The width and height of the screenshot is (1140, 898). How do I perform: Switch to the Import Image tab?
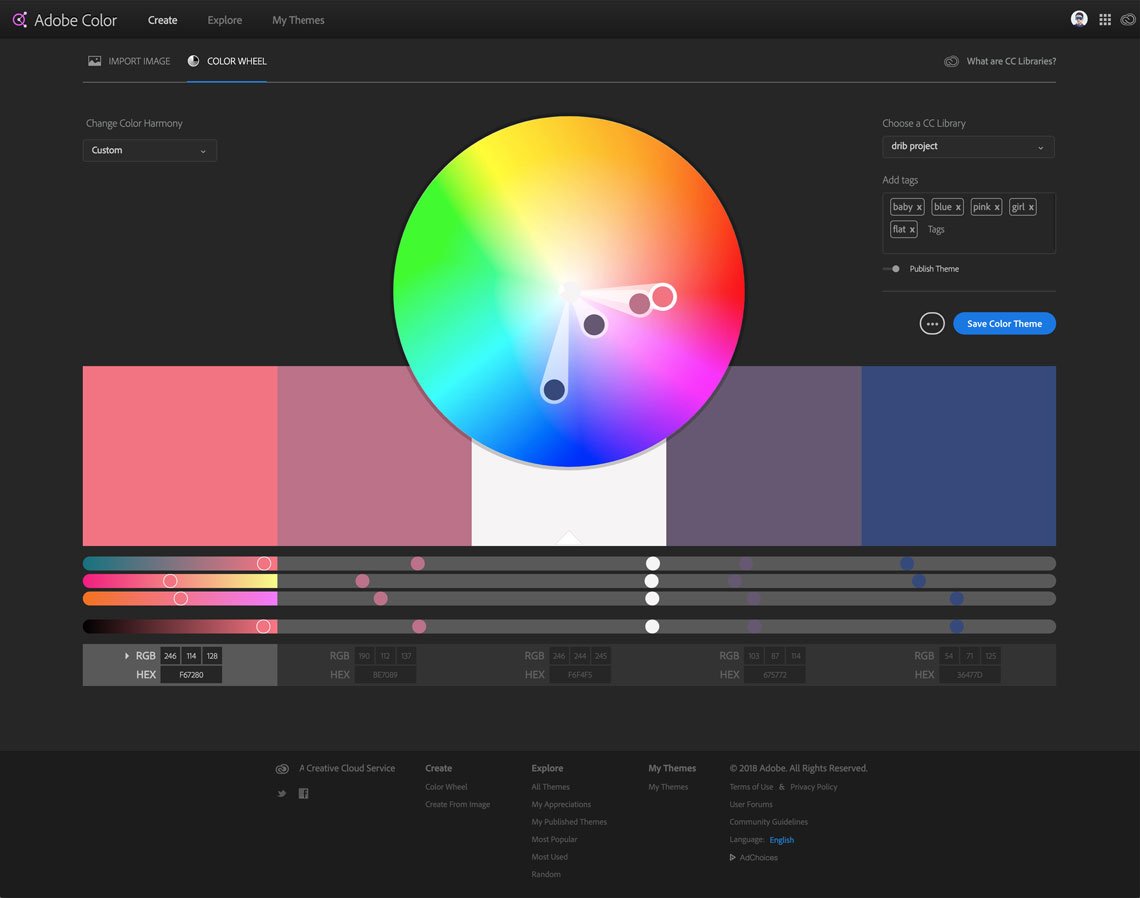pos(129,61)
